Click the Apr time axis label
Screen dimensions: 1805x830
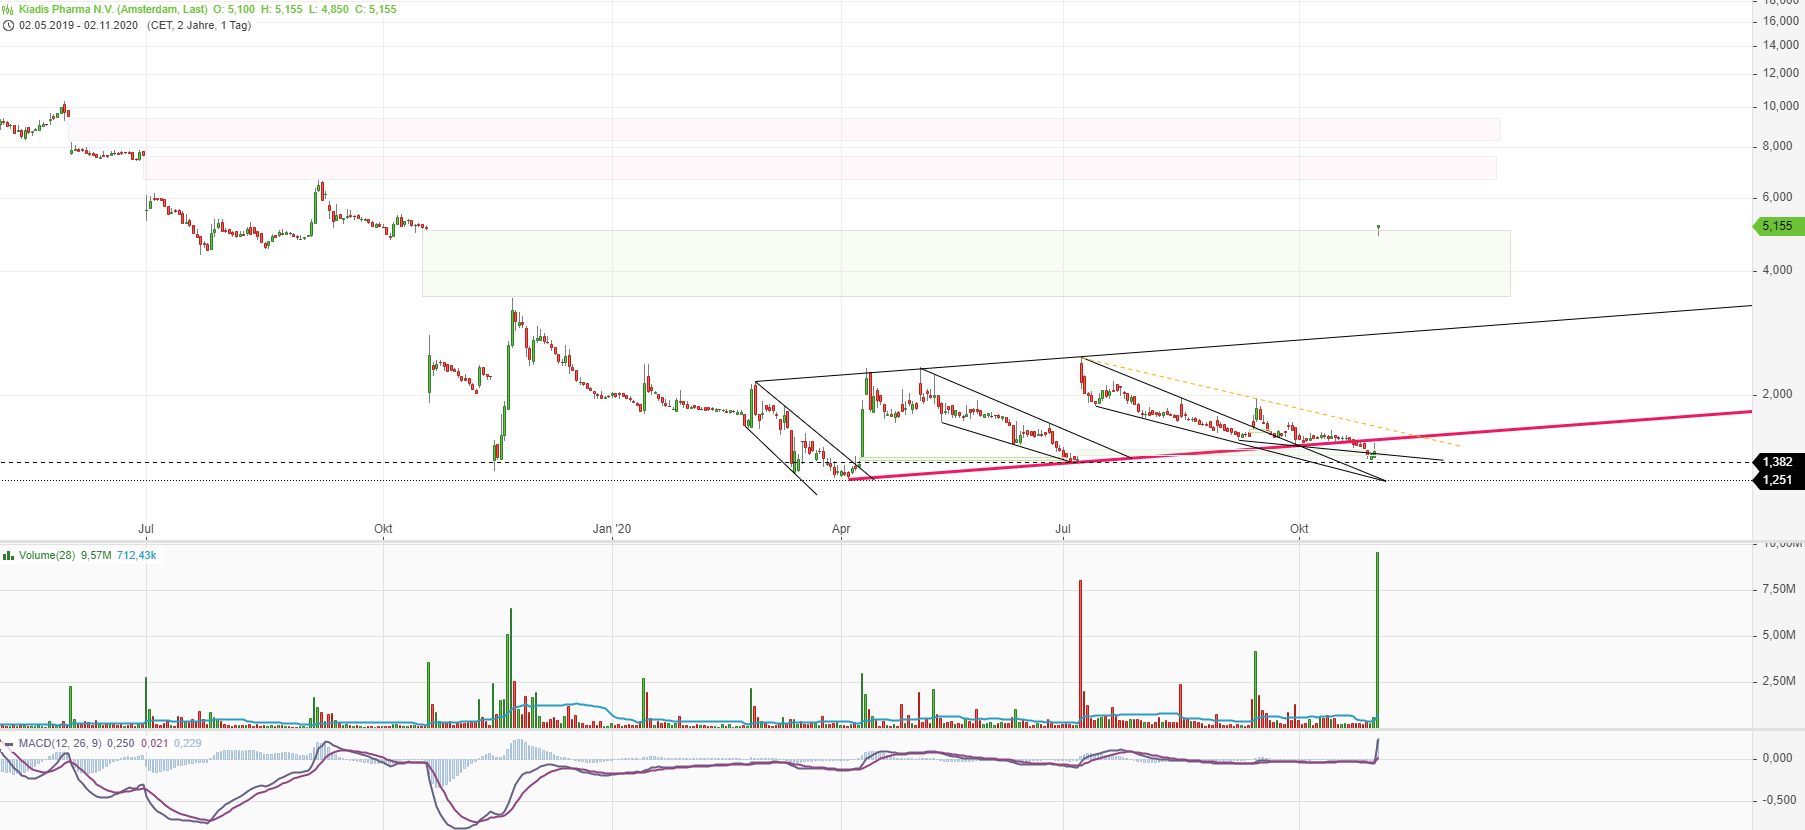tap(841, 529)
